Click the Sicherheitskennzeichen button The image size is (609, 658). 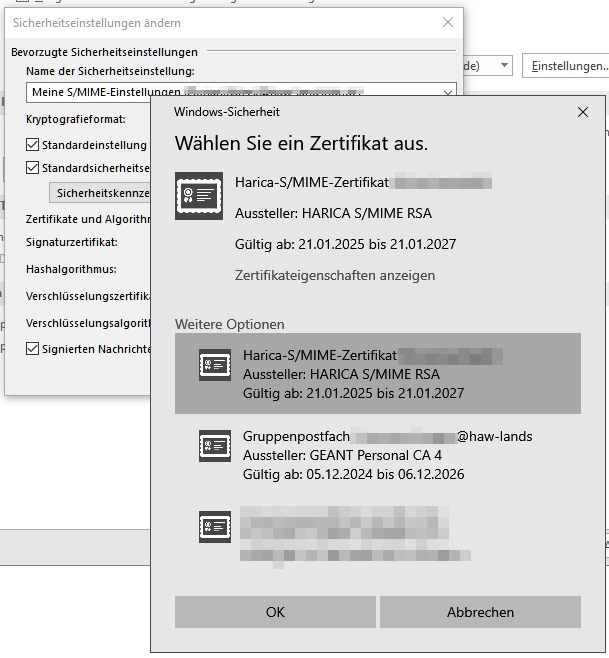100,193
